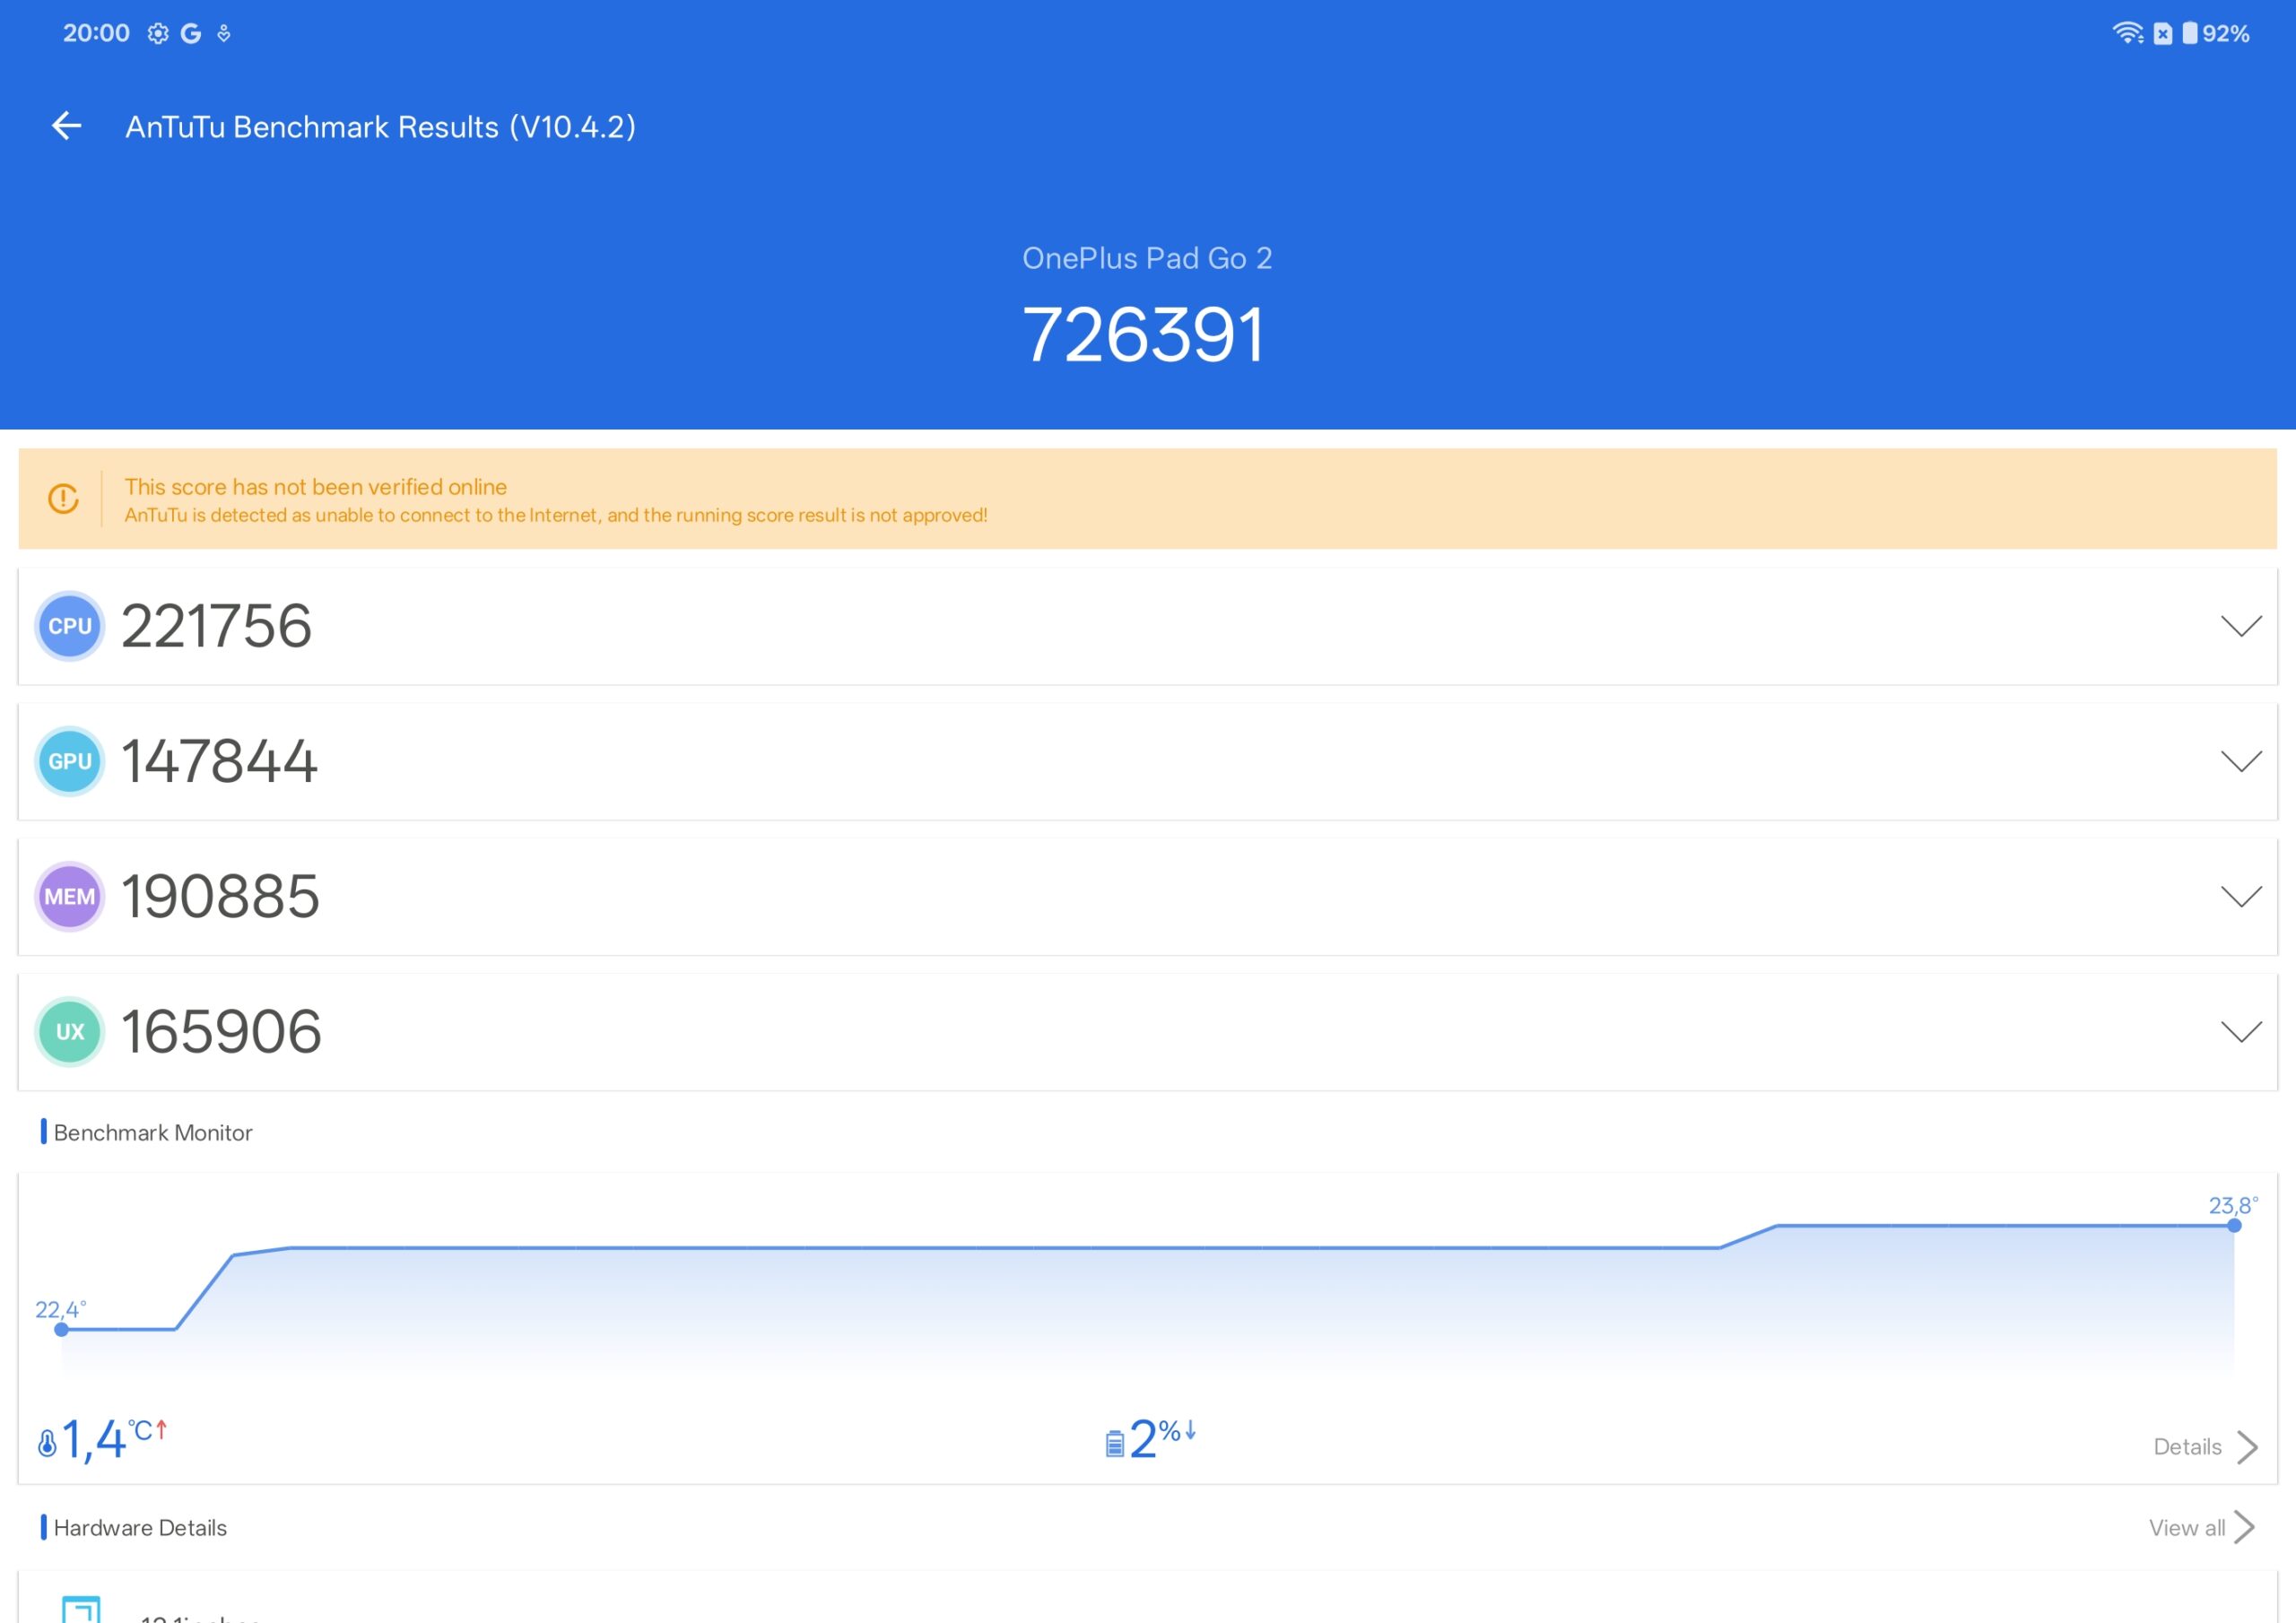Image resolution: width=2296 pixels, height=1623 pixels.
Task: Open Hardware Details View all link
Action: click(x=2201, y=1527)
